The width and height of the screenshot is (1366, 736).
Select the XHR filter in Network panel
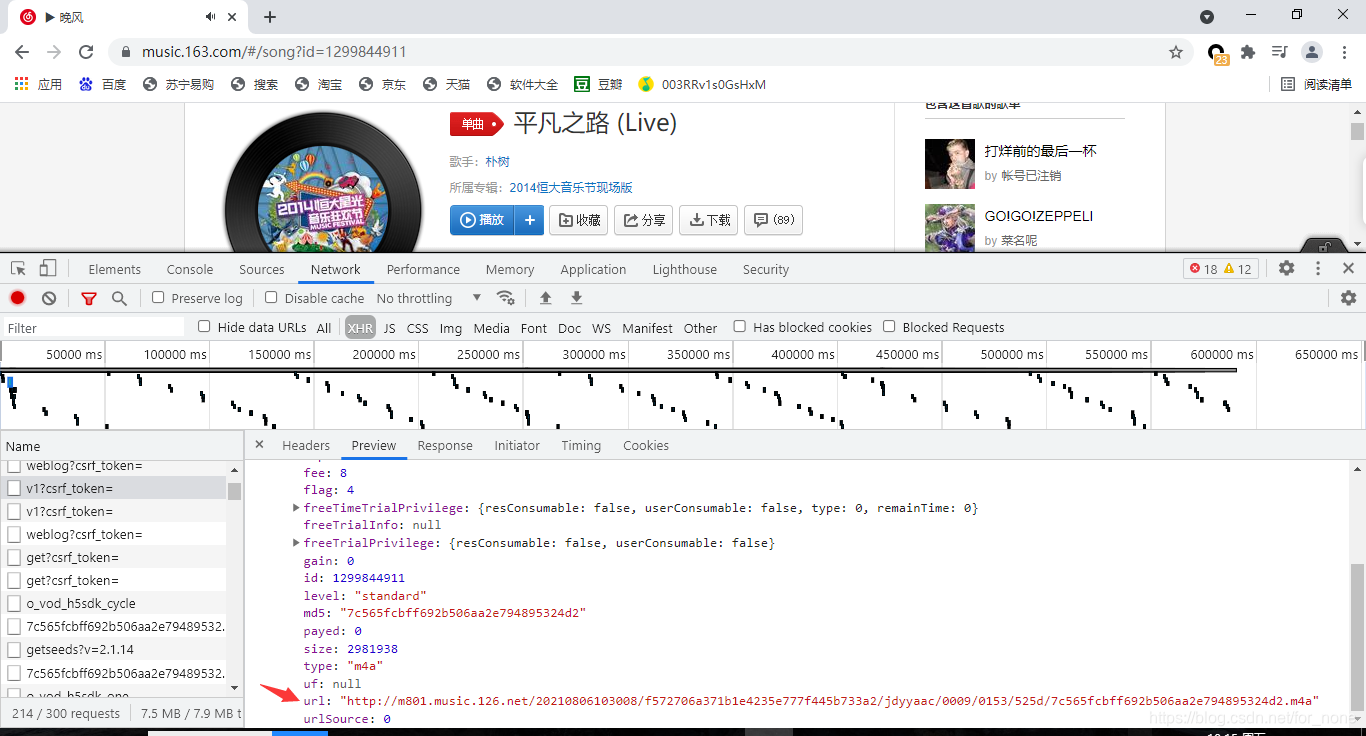pos(360,327)
